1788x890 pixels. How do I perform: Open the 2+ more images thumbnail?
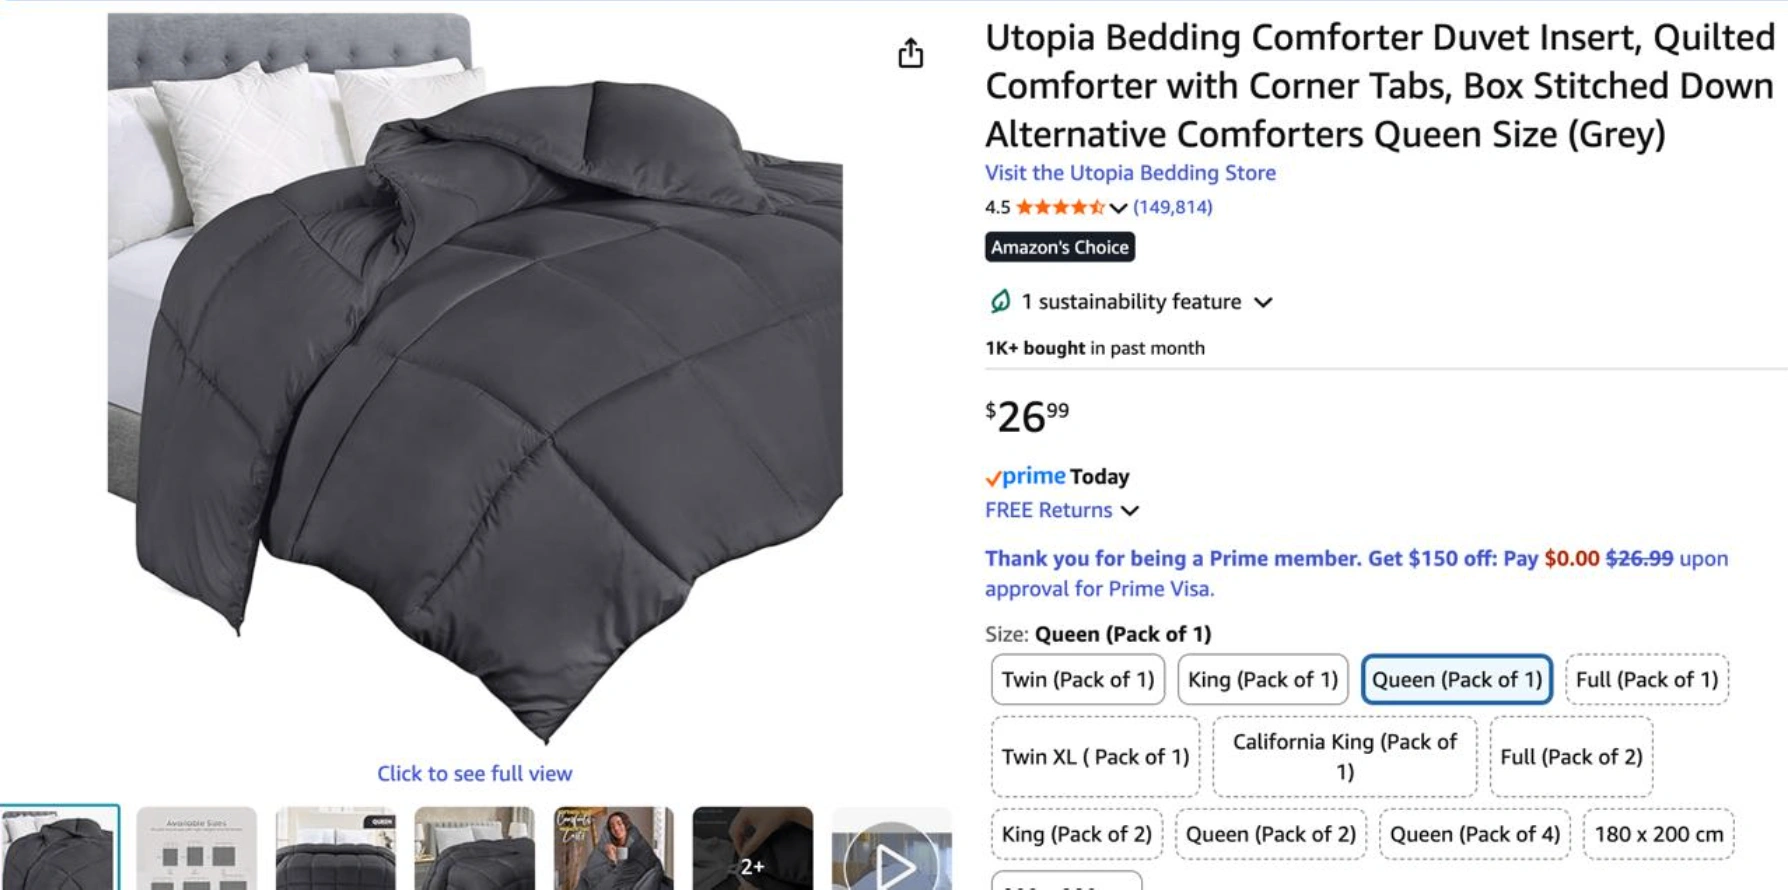point(753,848)
